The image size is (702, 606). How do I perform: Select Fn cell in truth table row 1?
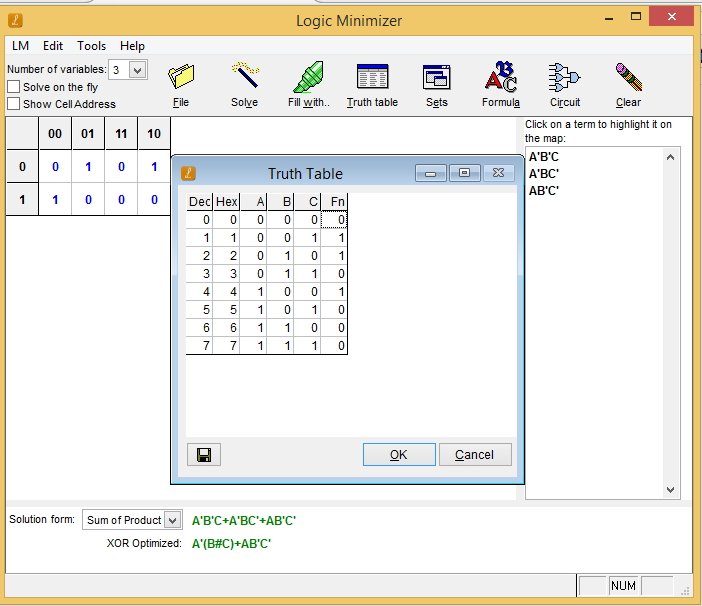pos(334,238)
